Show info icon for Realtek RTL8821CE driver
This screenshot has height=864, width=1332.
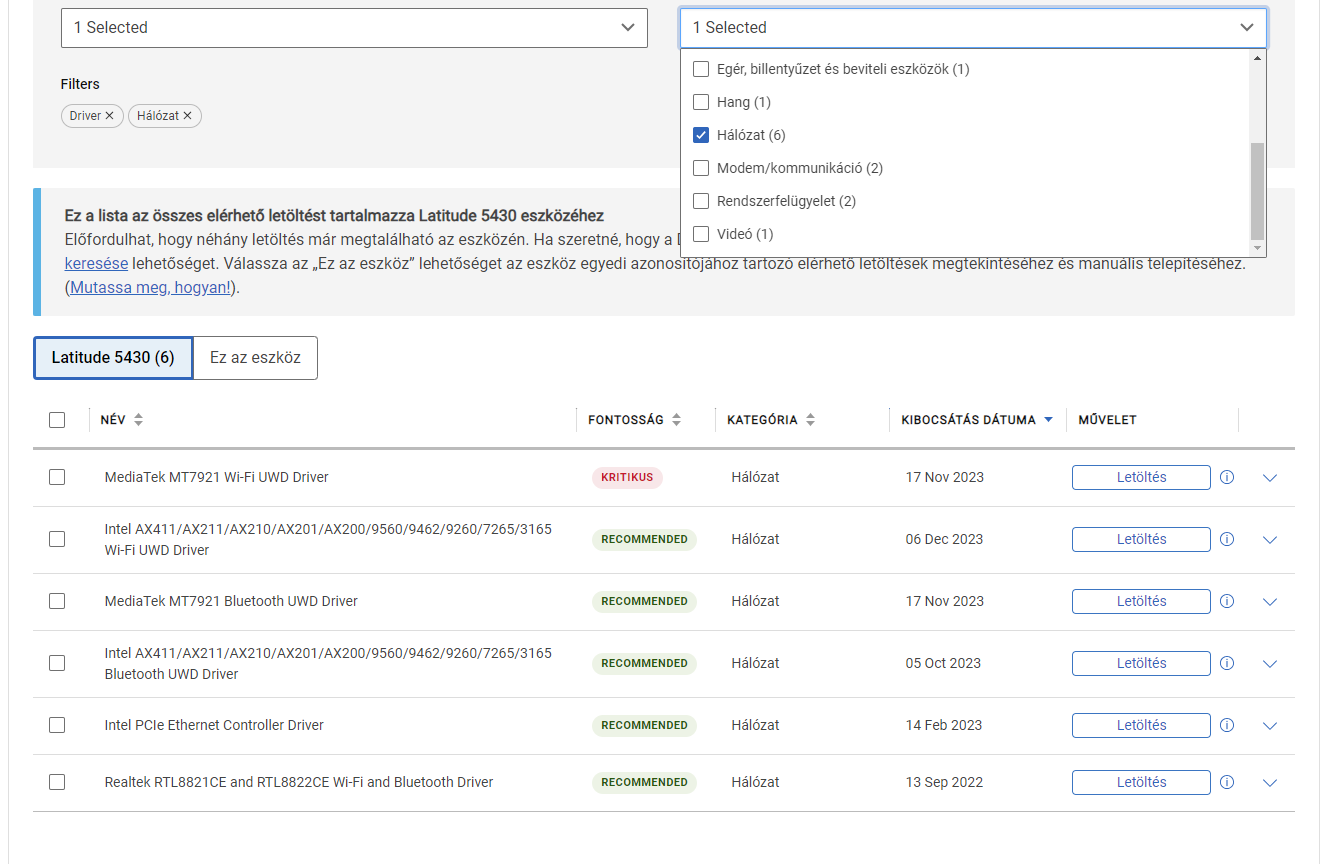[x=1227, y=782]
